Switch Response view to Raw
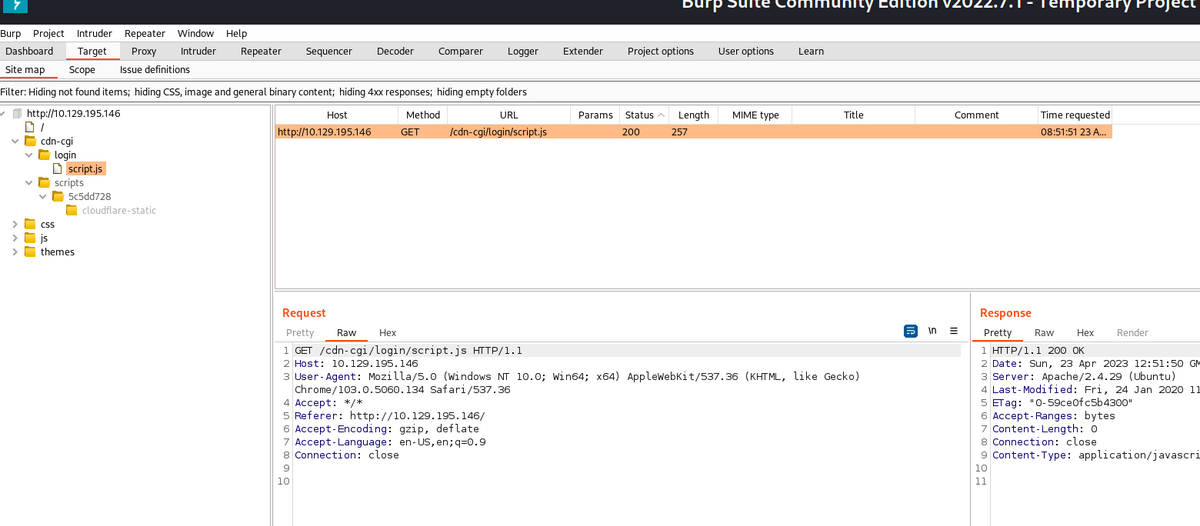1200x526 pixels. coord(1044,333)
